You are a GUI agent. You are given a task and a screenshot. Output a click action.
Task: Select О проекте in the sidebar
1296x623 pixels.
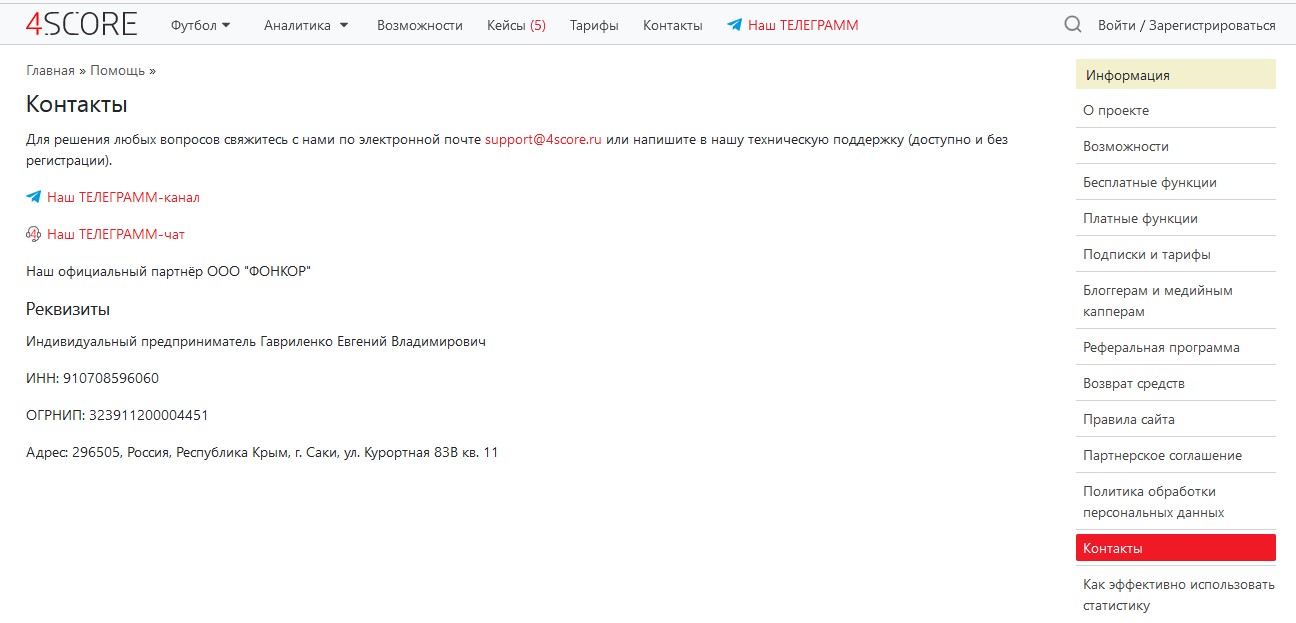[1116, 110]
